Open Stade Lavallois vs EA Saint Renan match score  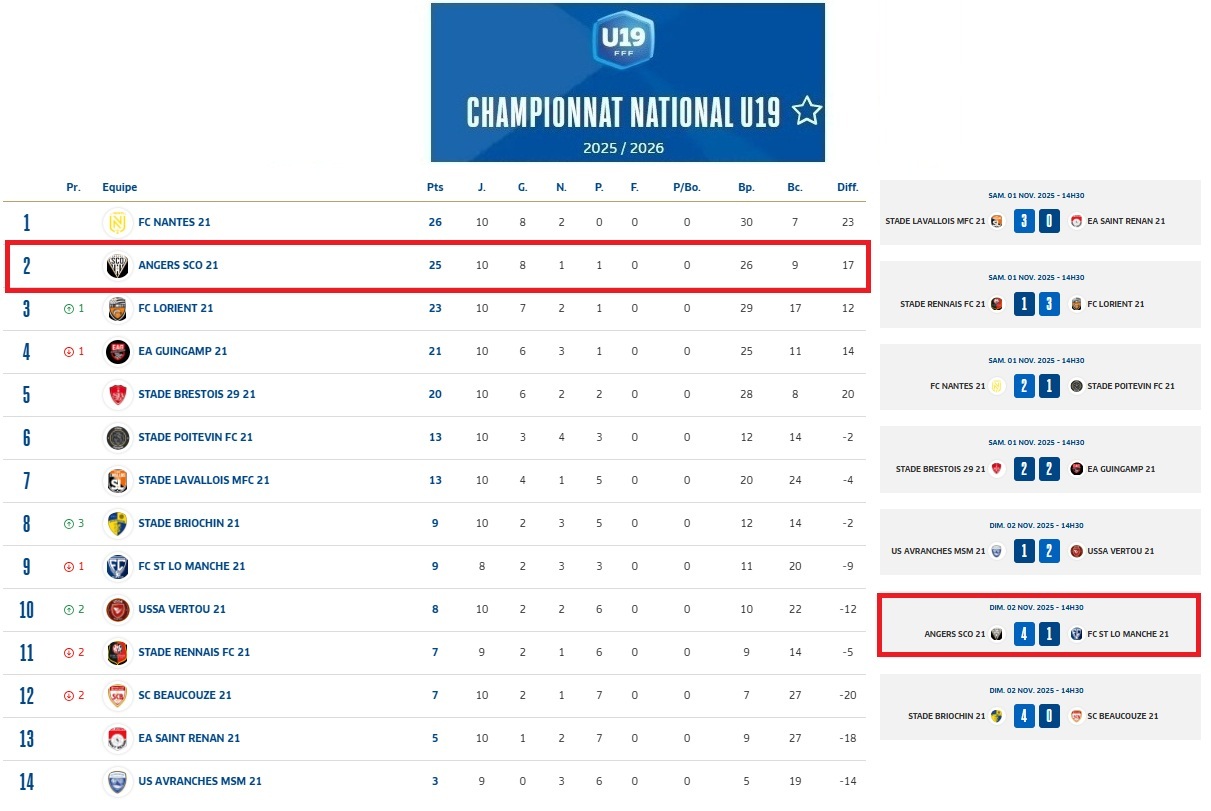pyautogui.click(x=1035, y=221)
